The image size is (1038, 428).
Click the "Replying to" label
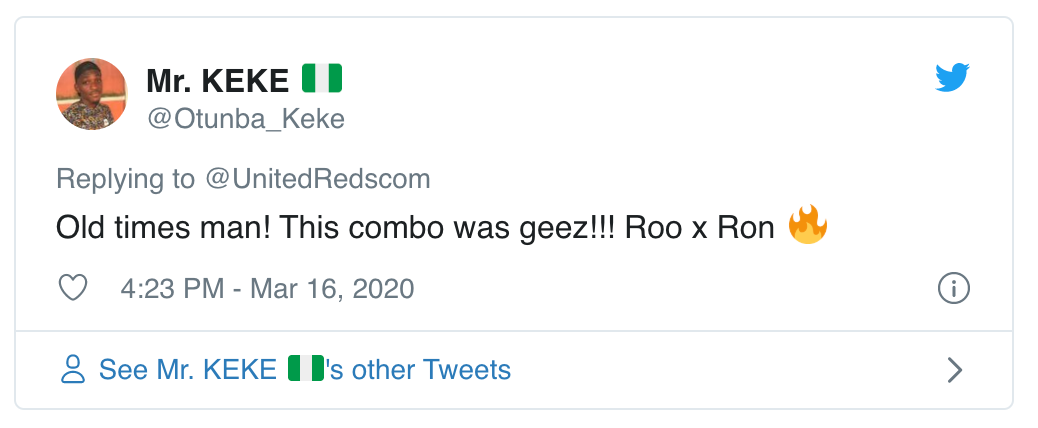point(126,179)
